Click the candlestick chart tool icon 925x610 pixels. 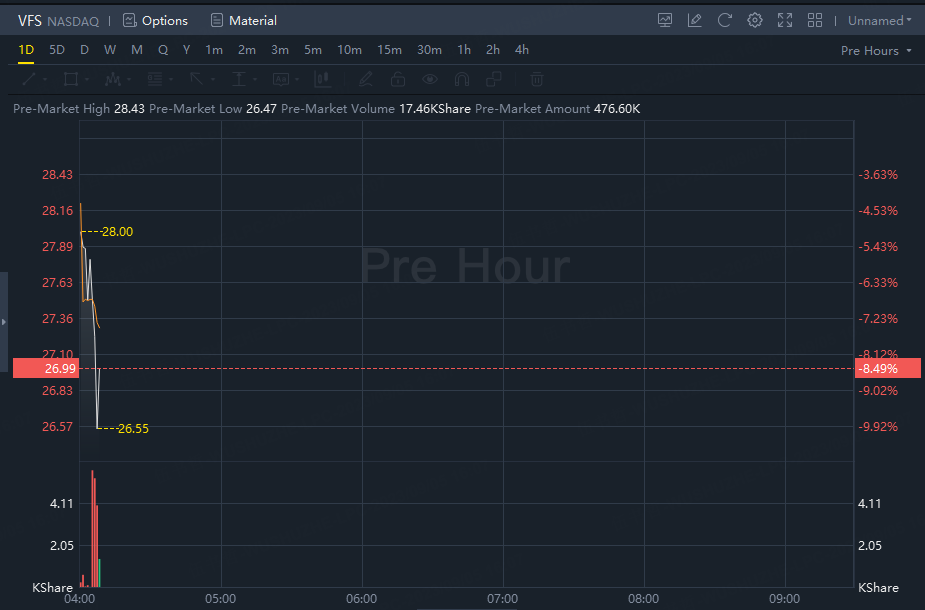323,79
